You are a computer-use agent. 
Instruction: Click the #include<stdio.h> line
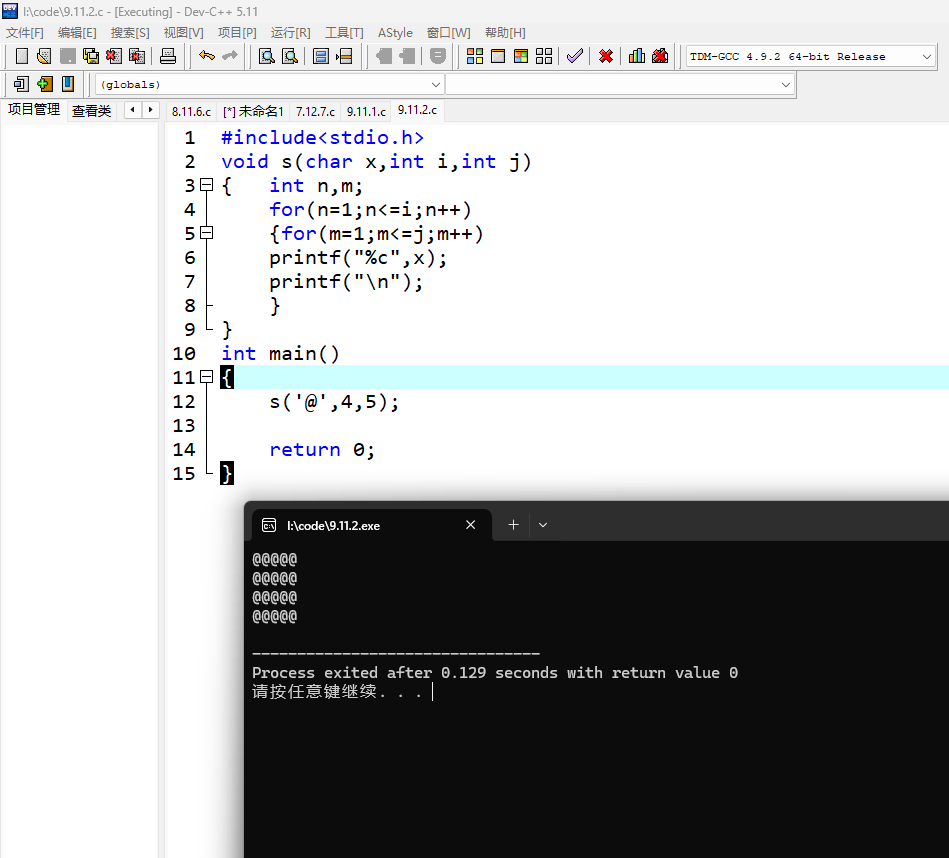(x=323, y=137)
